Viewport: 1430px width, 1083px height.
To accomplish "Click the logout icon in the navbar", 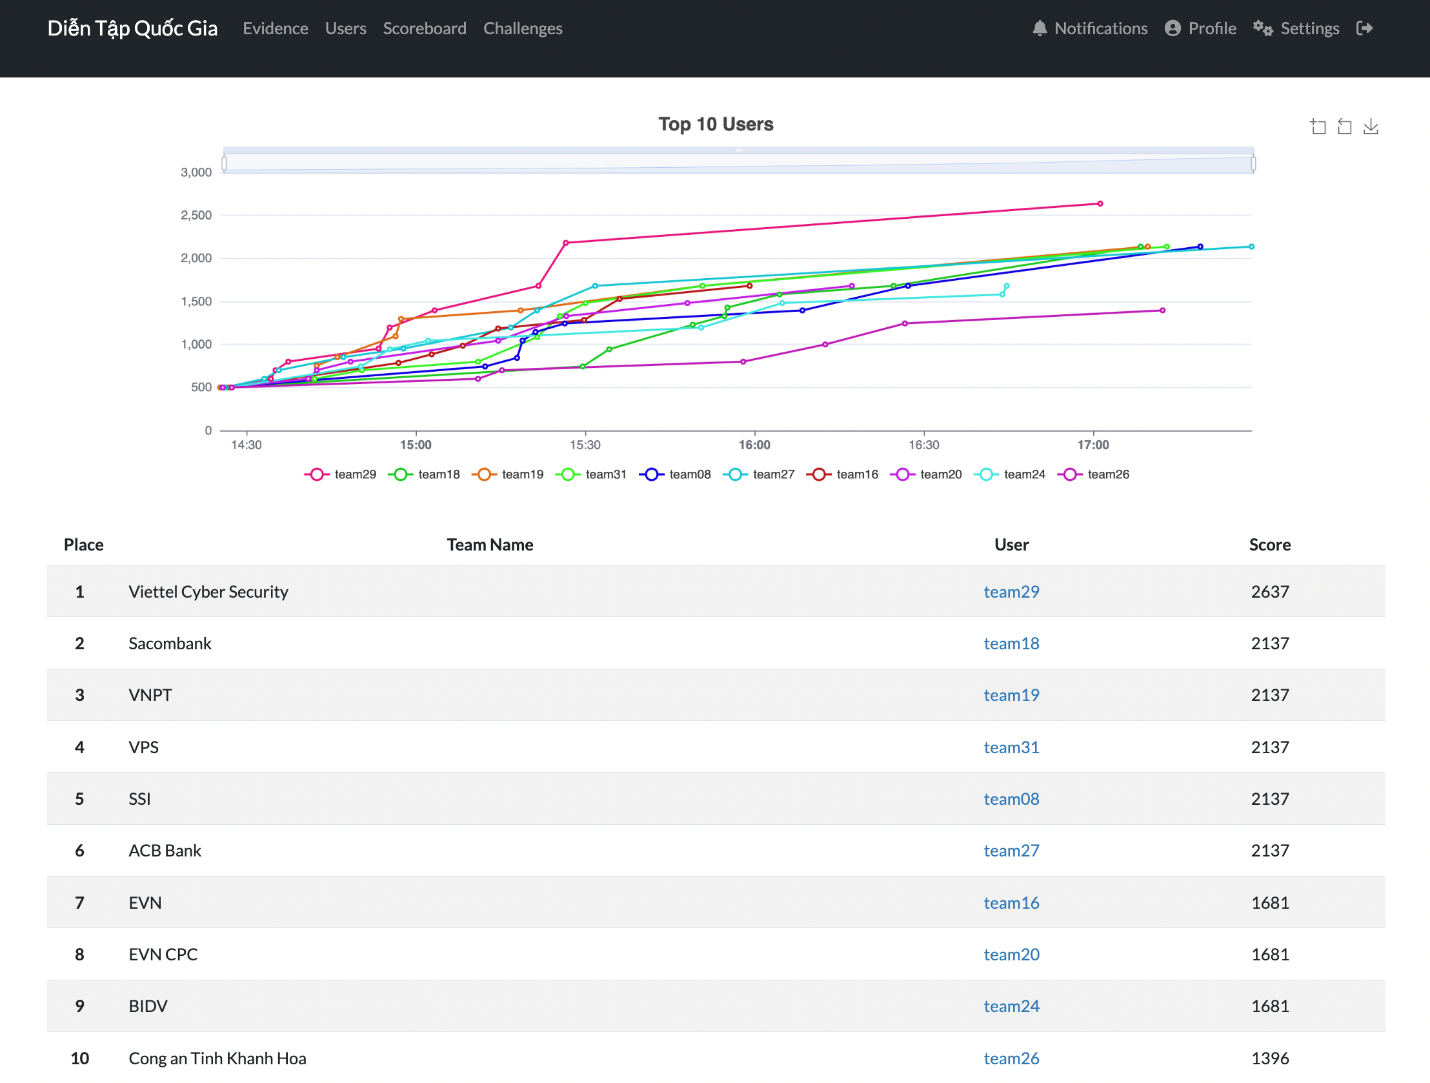I will click(1364, 28).
